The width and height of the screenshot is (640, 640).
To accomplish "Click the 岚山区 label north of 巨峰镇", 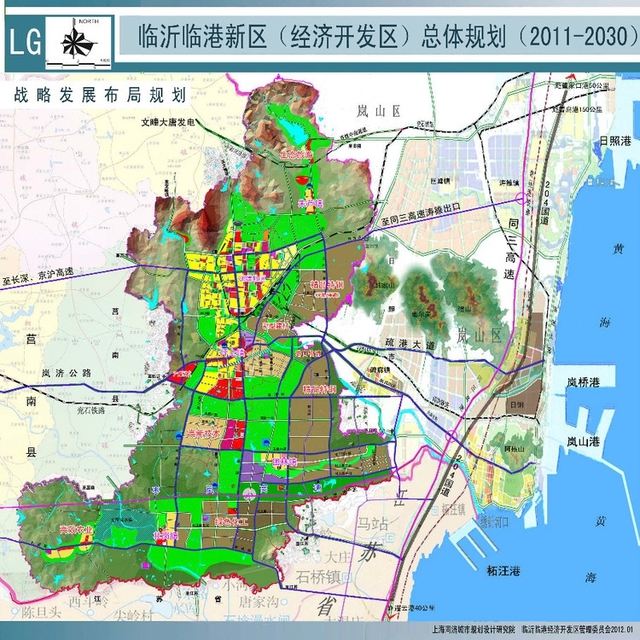I will [378, 111].
